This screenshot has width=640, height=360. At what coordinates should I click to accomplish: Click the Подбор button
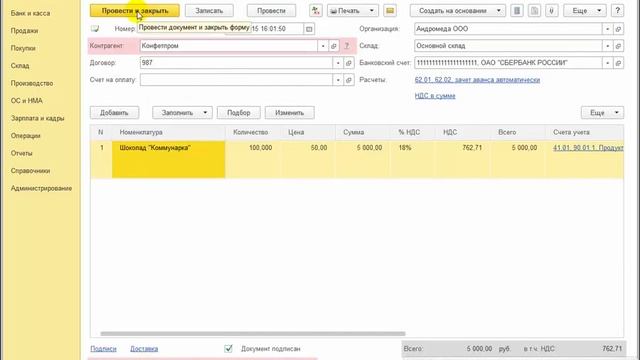238,113
